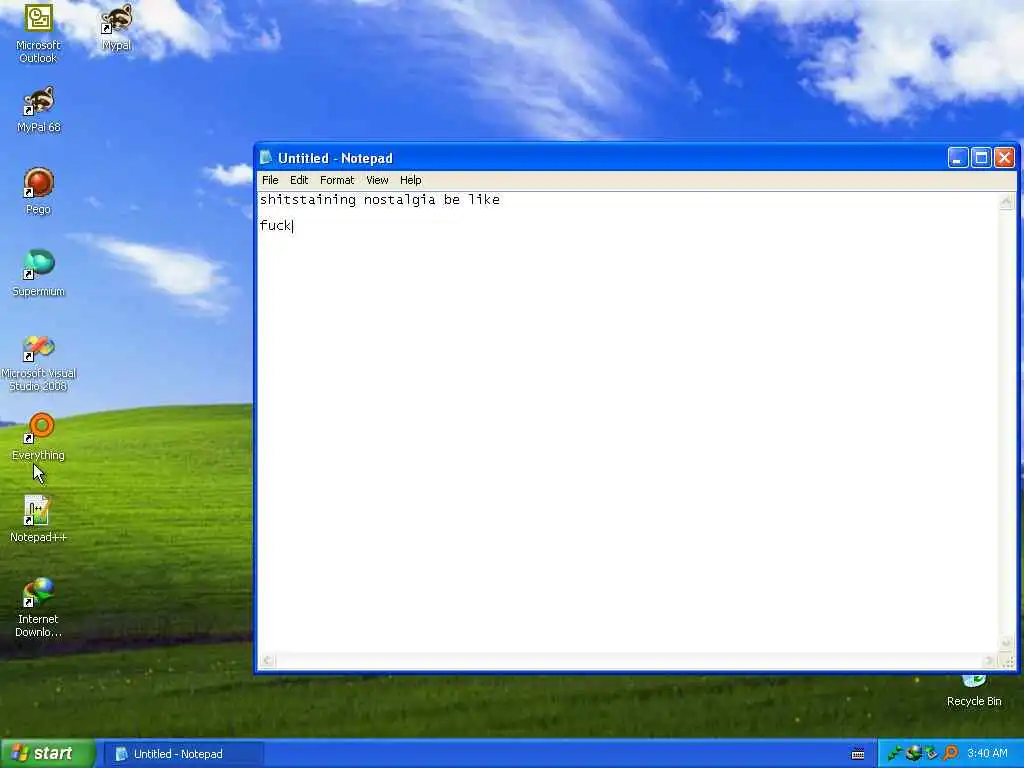The image size is (1024, 768).
Task: Click the Everything search tray icon
Action: tap(950, 754)
